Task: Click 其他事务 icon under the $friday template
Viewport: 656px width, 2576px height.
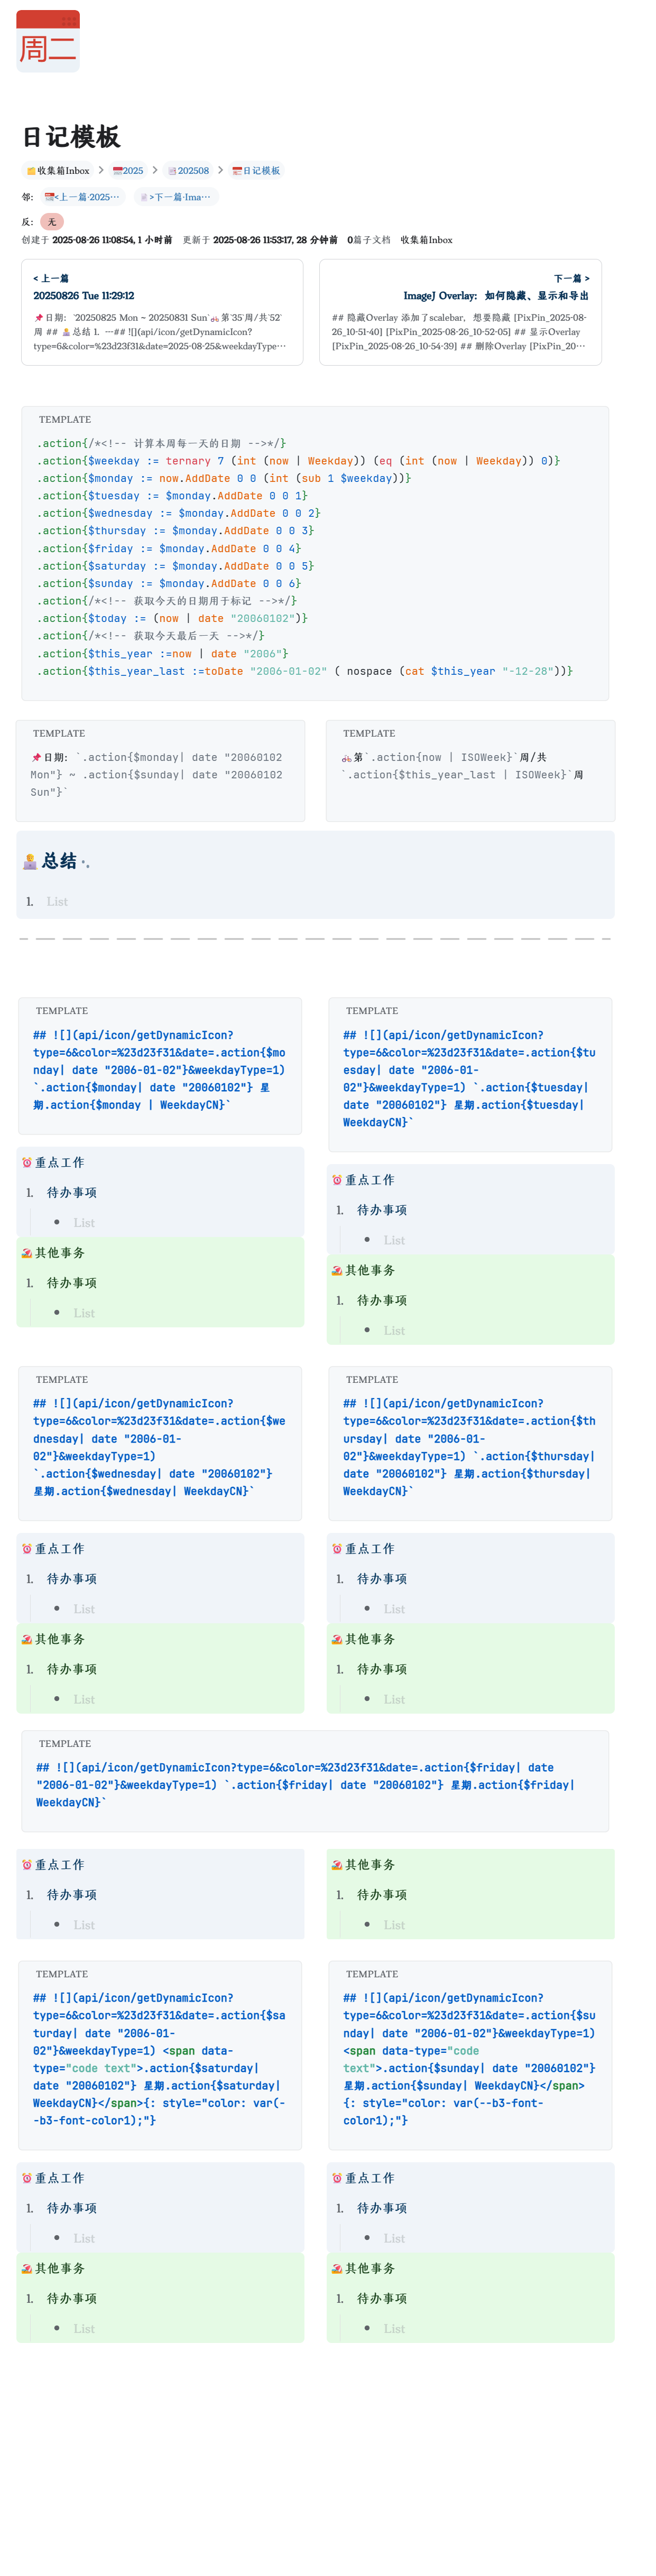Action: (337, 1864)
